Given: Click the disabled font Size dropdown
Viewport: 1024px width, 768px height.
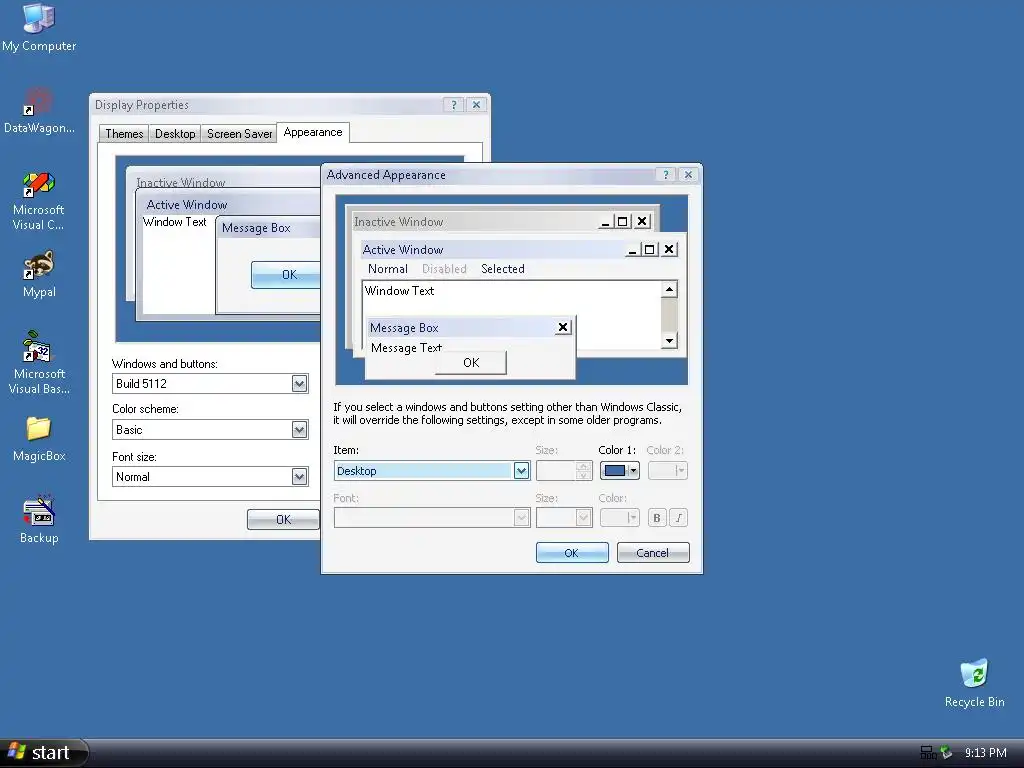Looking at the screenshot, I should point(564,518).
